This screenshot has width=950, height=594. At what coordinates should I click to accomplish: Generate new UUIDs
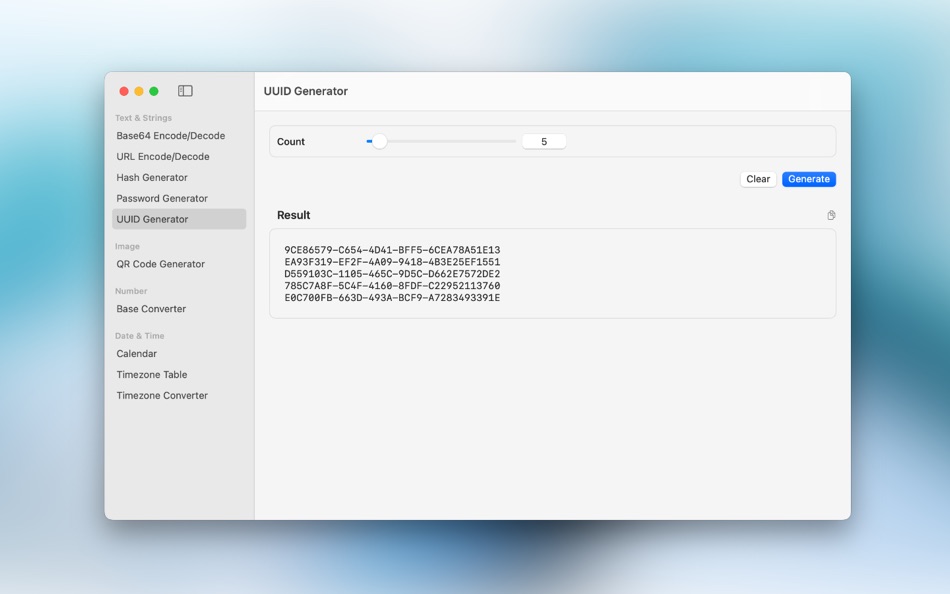click(x=808, y=179)
